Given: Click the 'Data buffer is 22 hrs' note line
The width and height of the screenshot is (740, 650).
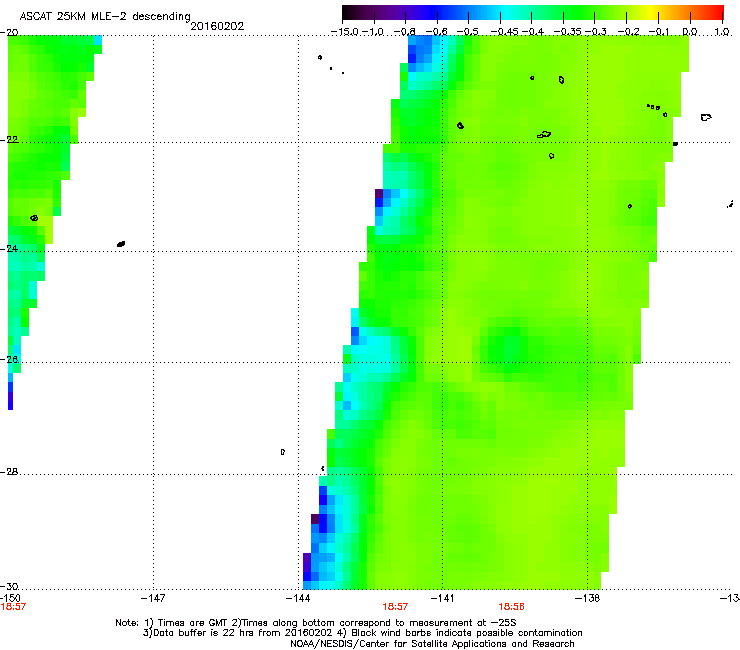Looking at the screenshot, I should coord(362,633).
